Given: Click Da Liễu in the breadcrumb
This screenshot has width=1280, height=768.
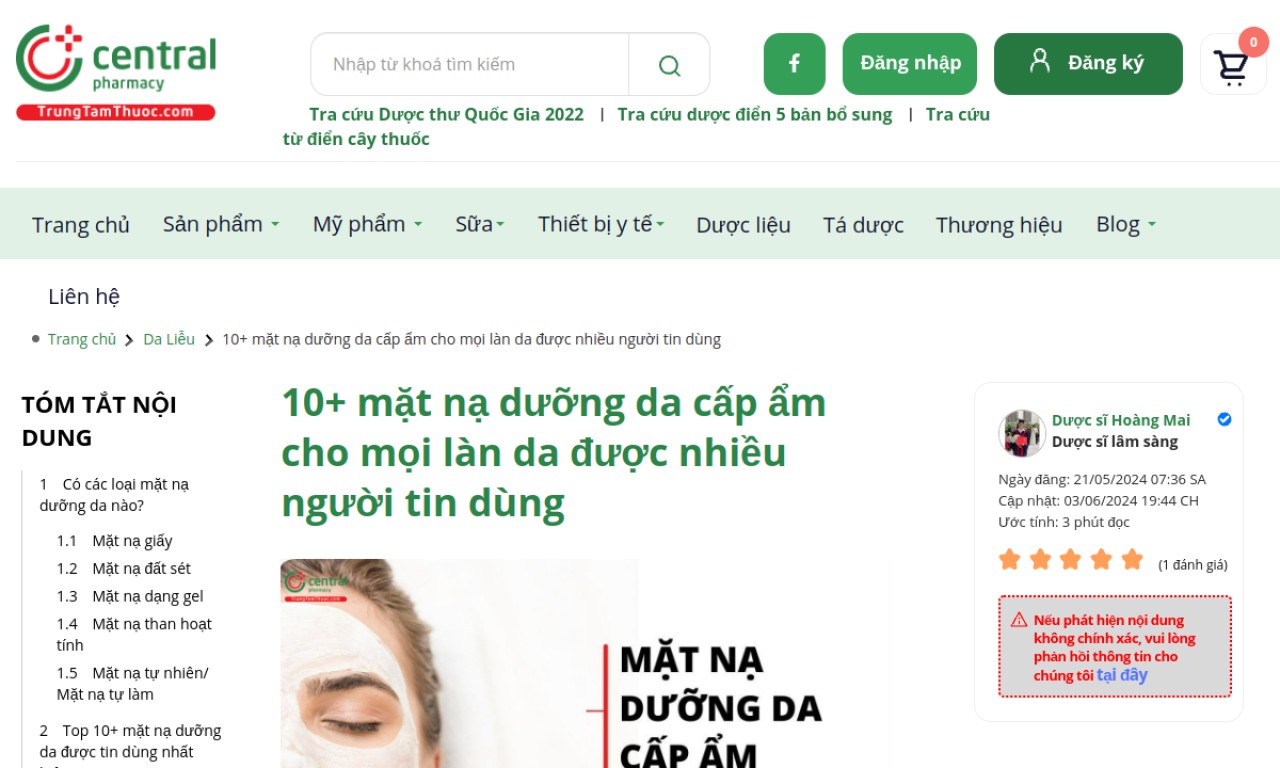Looking at the screenshot, I should 169,339.
